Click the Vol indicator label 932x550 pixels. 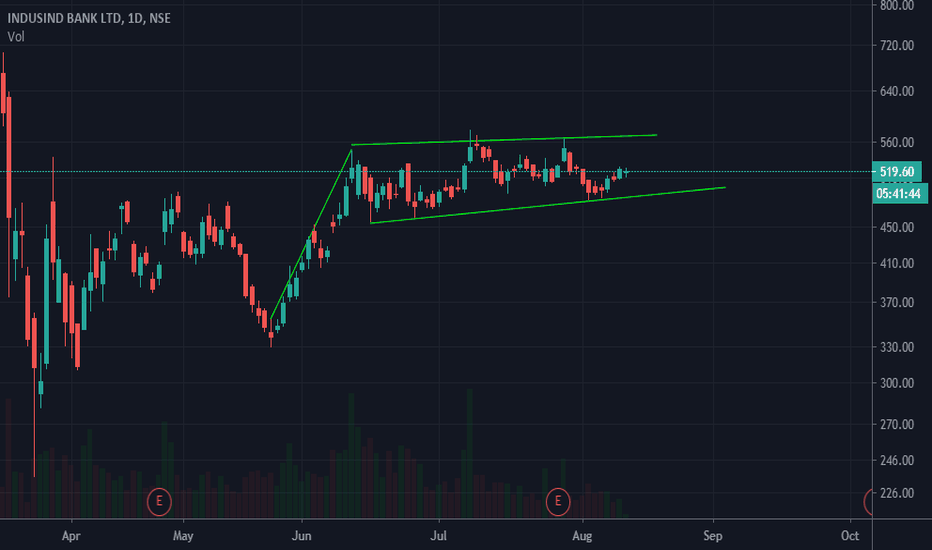pos(16,37)
